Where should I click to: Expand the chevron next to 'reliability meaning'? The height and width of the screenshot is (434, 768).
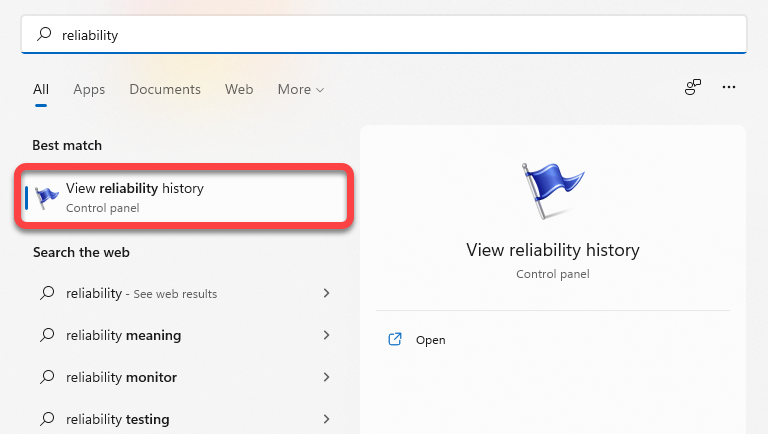tap(326, 336)
